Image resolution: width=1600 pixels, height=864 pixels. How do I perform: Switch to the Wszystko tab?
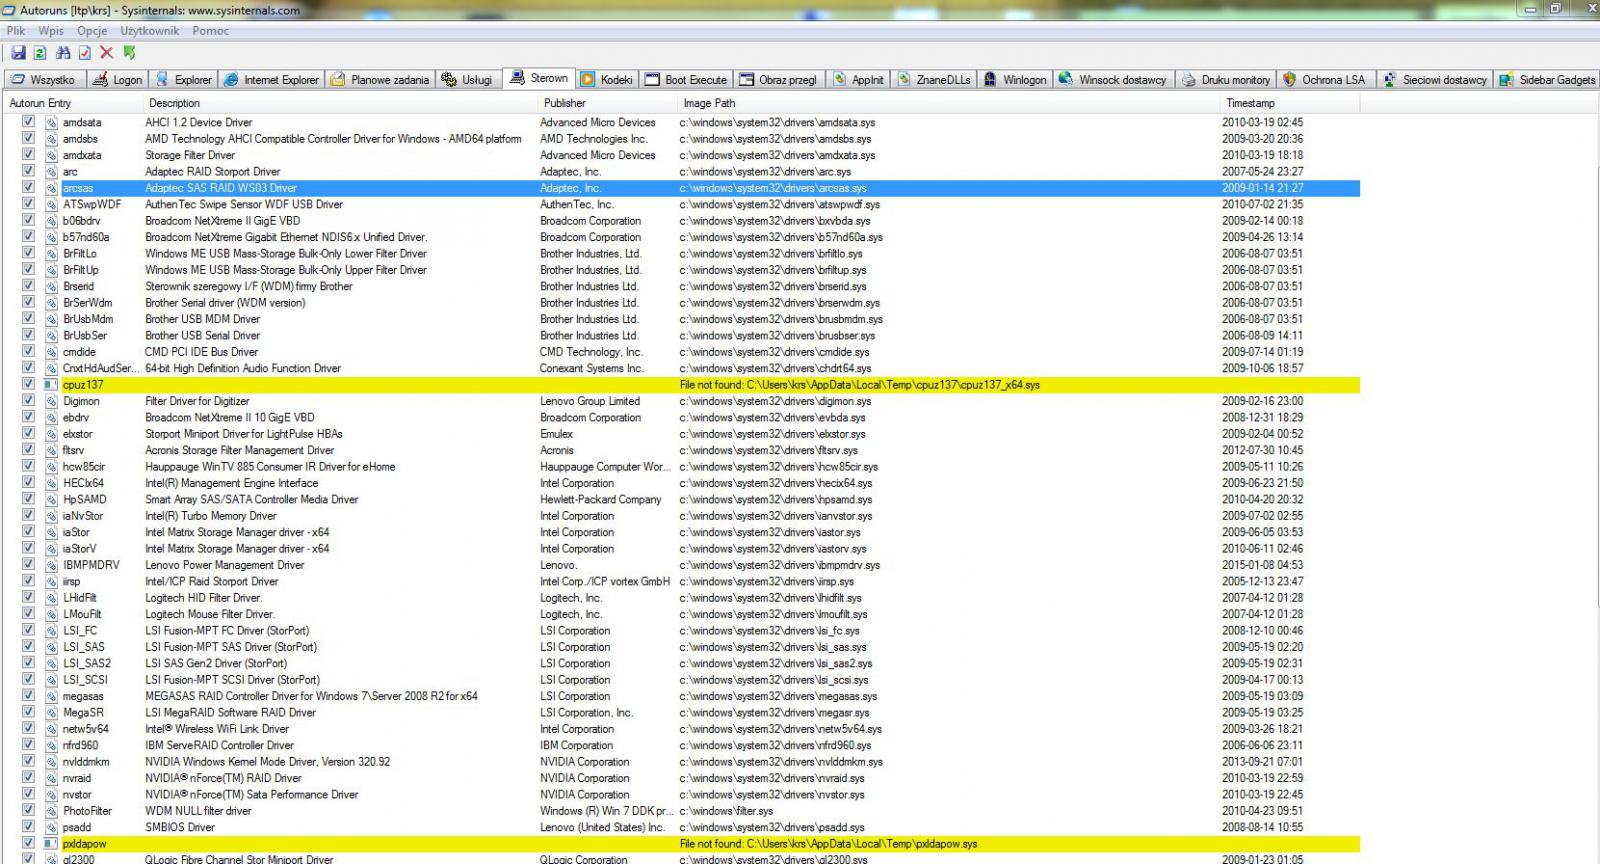coord(43,79)
